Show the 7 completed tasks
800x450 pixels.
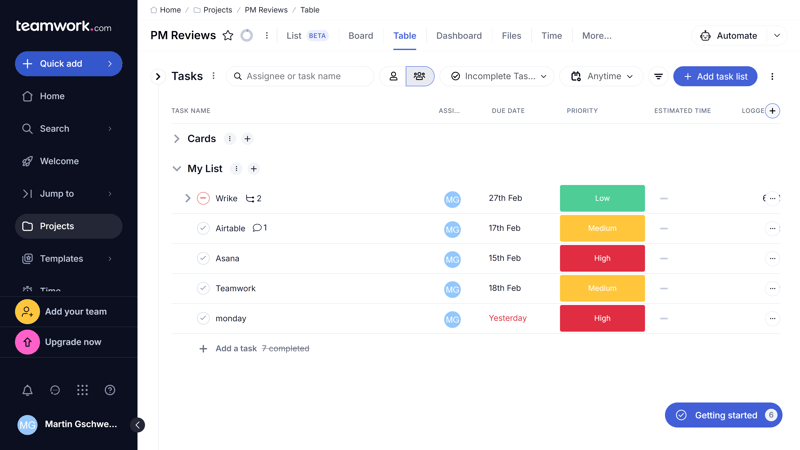click(285, 348)
